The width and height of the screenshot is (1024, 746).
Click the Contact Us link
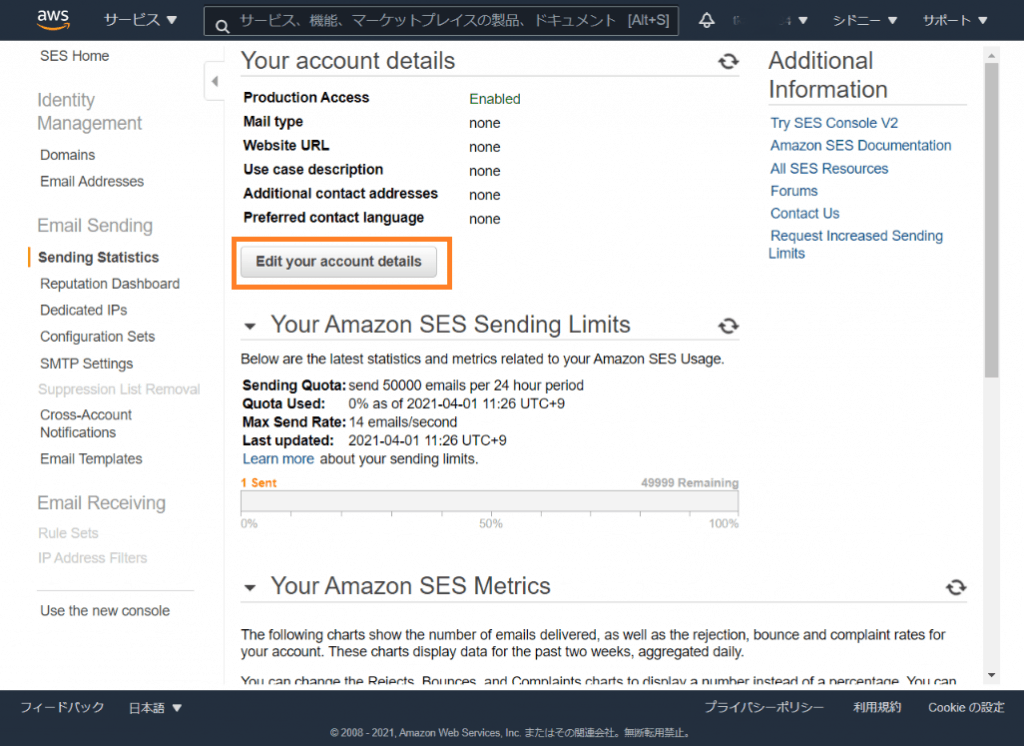805,213
